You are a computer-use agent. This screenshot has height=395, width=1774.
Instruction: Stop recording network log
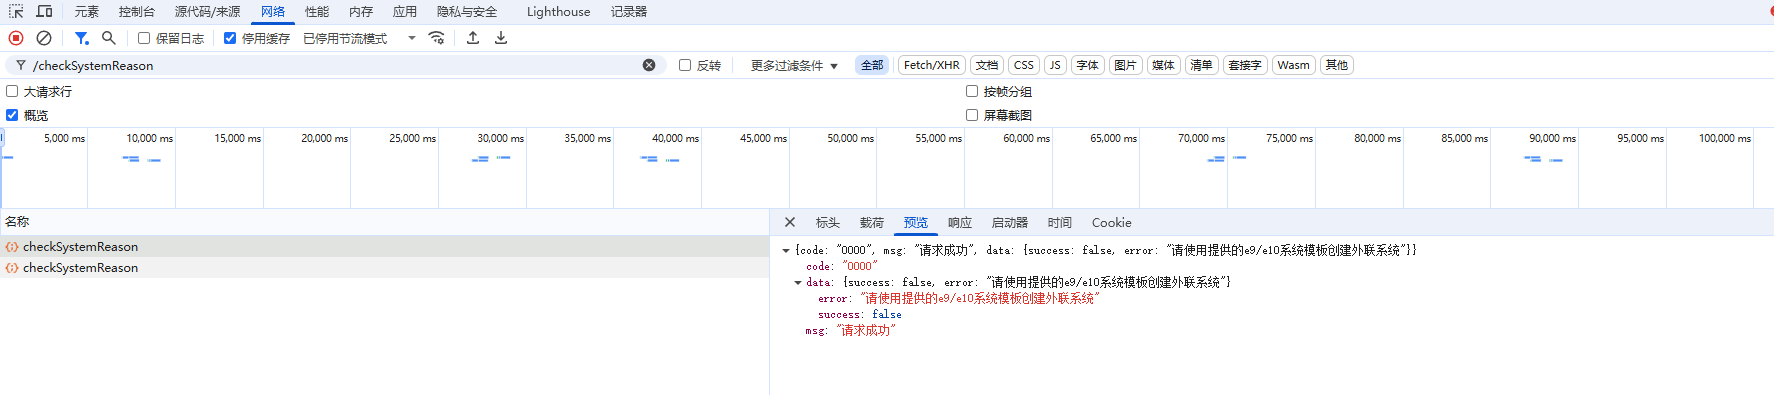[x=16, y=38]
